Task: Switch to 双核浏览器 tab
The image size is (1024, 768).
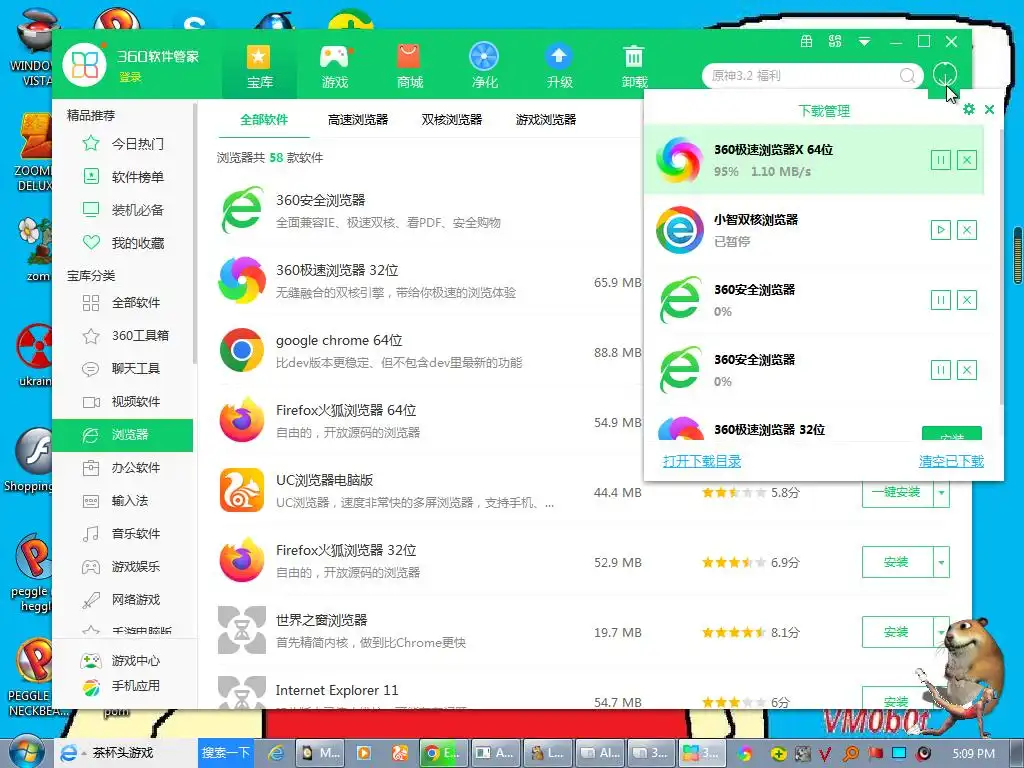Action: pos(452,120)
